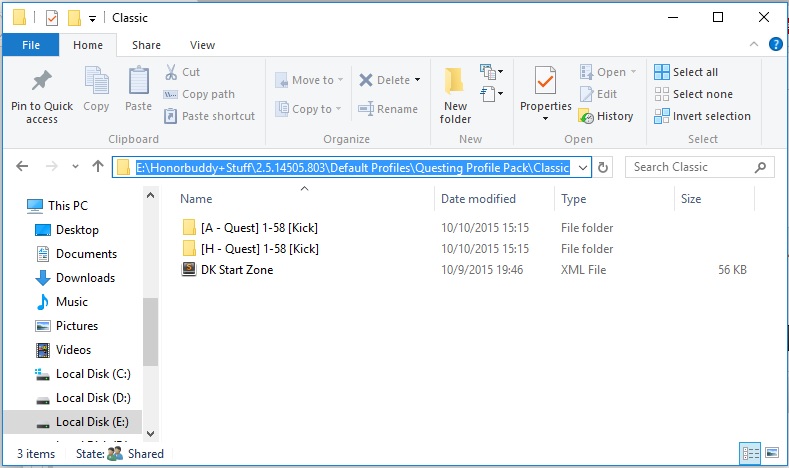Image resolution: width=789 pixels, height=468 pixels.
Task: Expand address bar history dropdown
Action: (583, 168)
